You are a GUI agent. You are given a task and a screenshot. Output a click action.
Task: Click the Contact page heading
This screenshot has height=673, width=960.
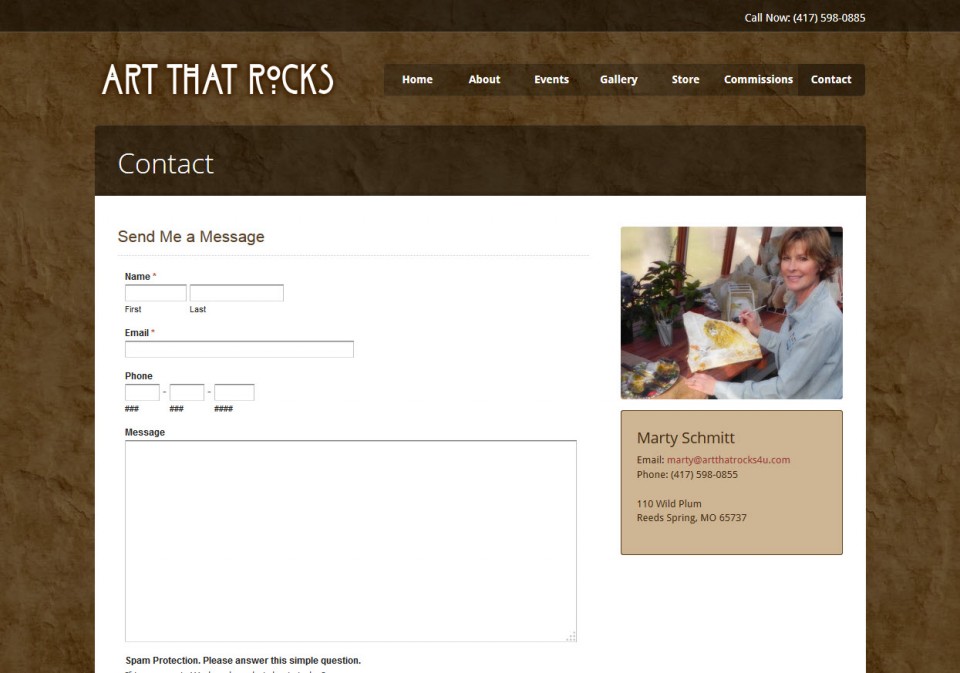tap(165, 164)
